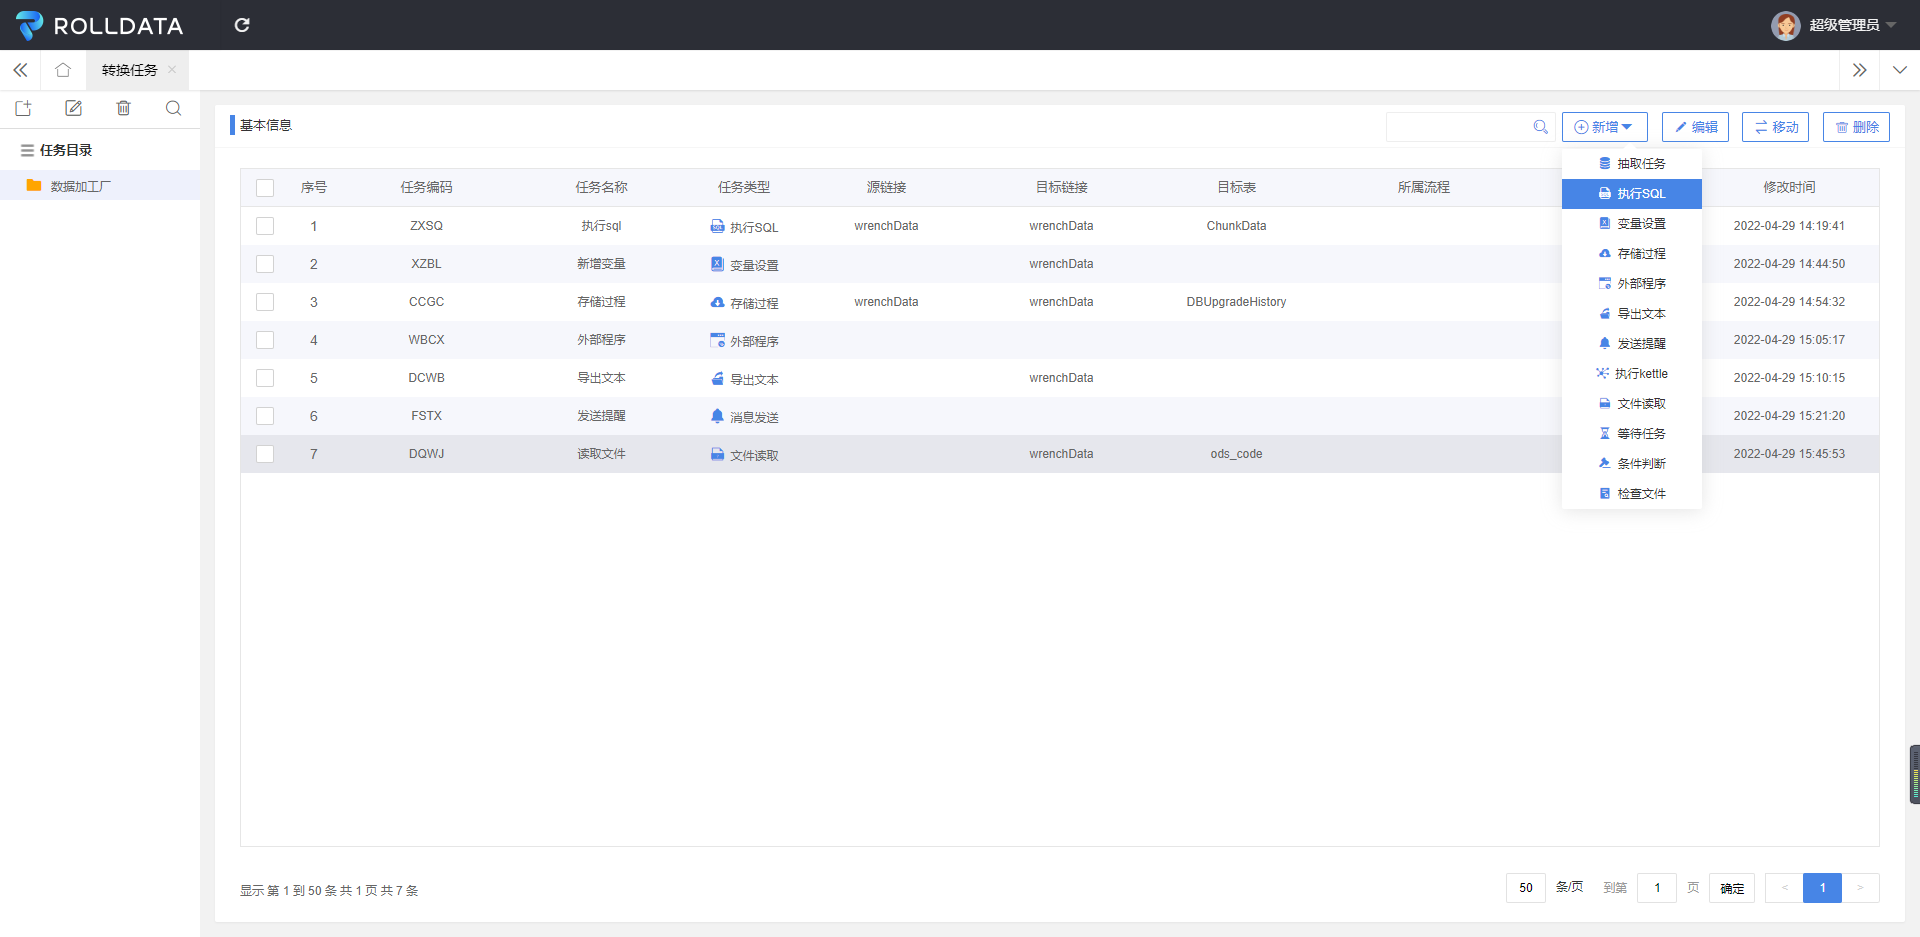
Task: Toggle the 任务目录 list header
Action: (57, 150)
